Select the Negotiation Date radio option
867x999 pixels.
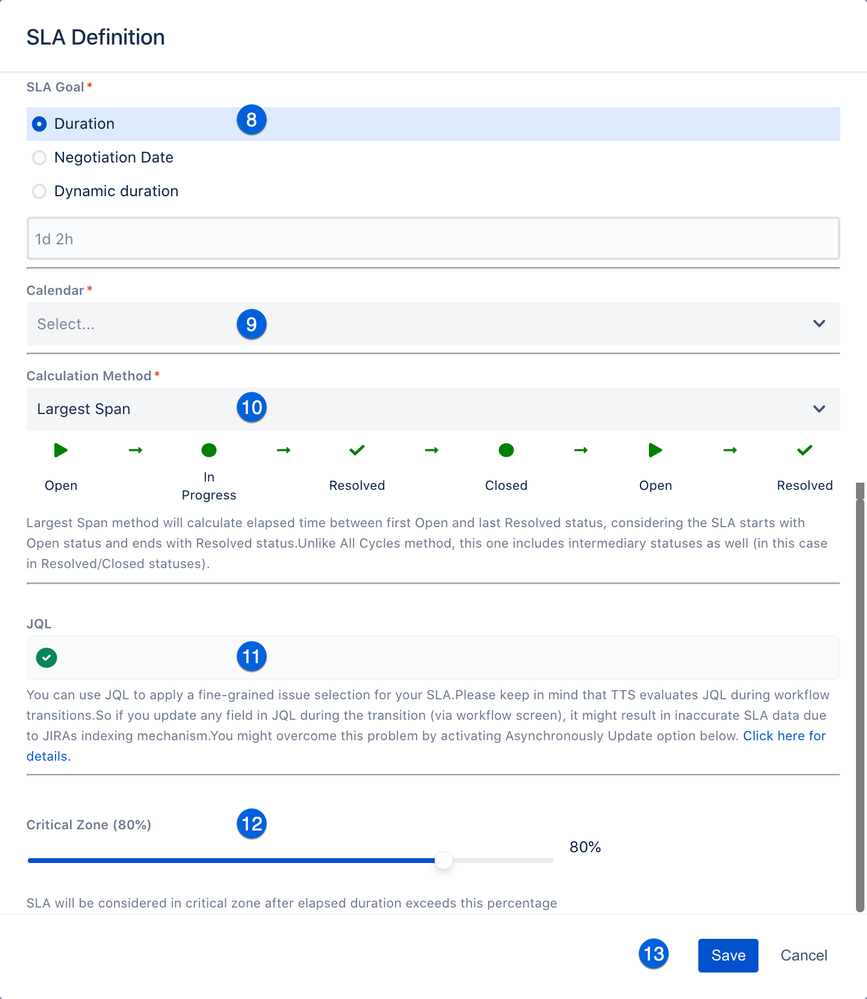click(x=39, y=157)
